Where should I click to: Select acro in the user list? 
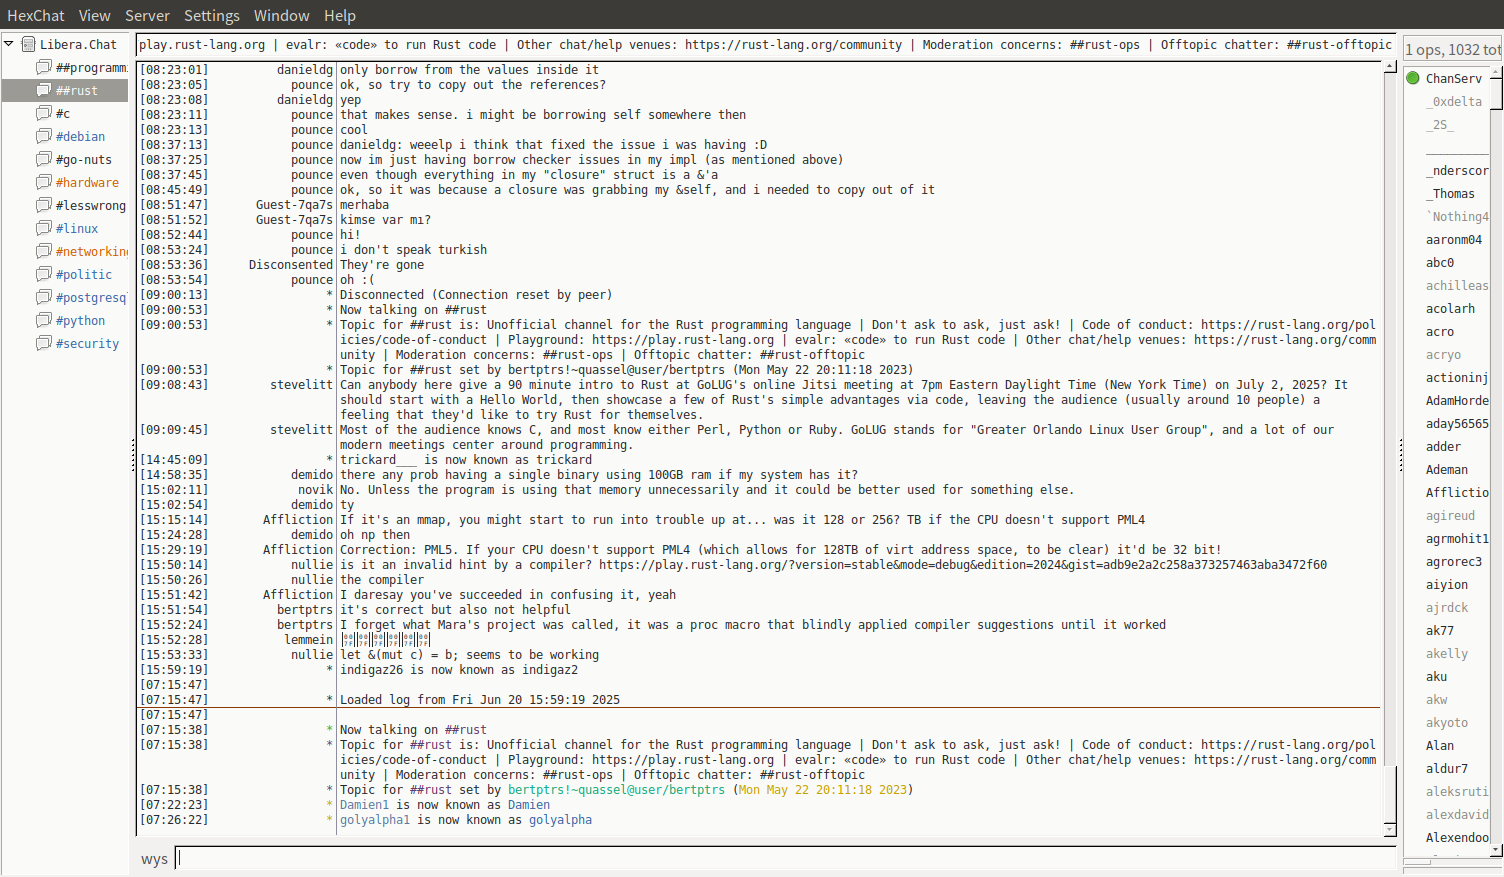[1440, 331]
